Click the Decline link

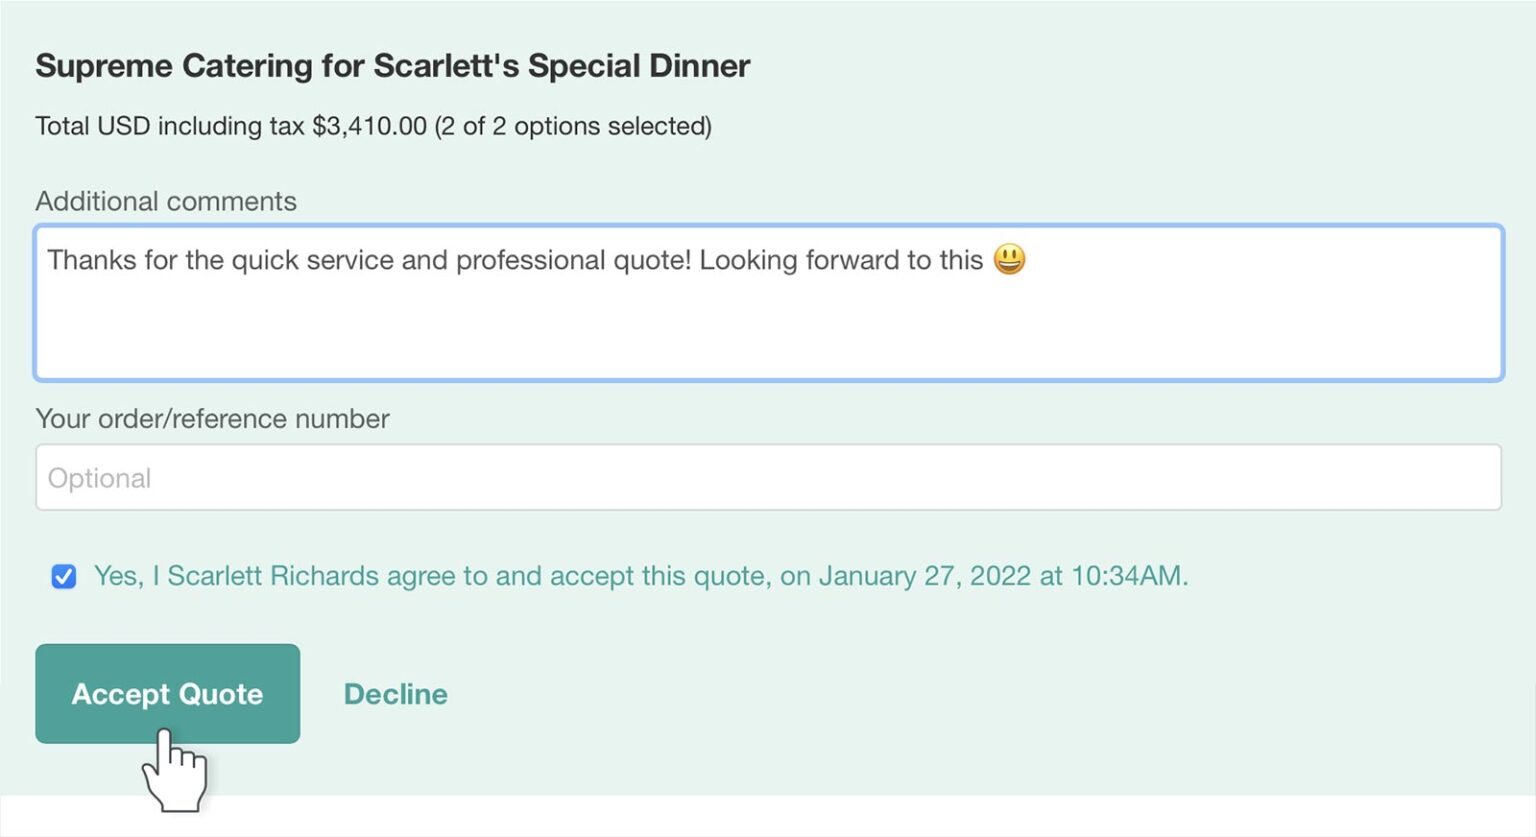point(395,694)
